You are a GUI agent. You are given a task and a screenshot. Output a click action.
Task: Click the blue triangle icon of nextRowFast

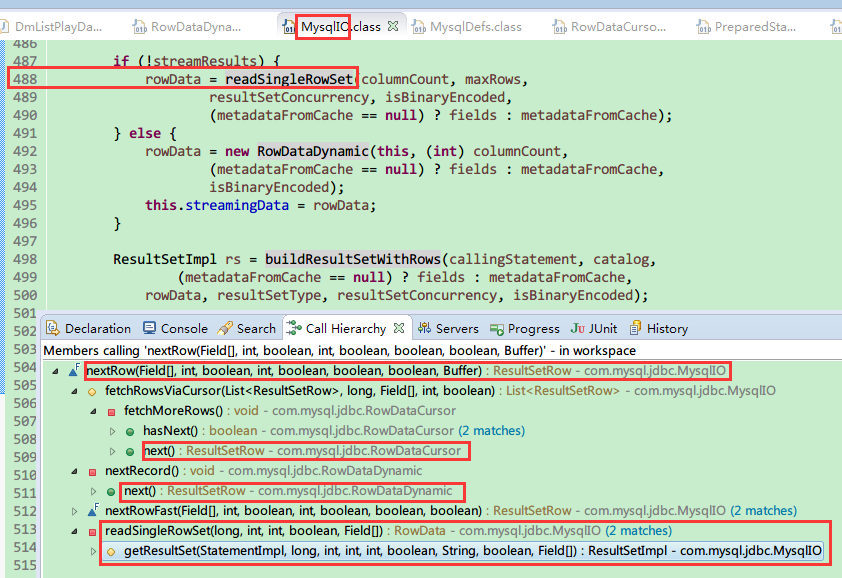93,511
